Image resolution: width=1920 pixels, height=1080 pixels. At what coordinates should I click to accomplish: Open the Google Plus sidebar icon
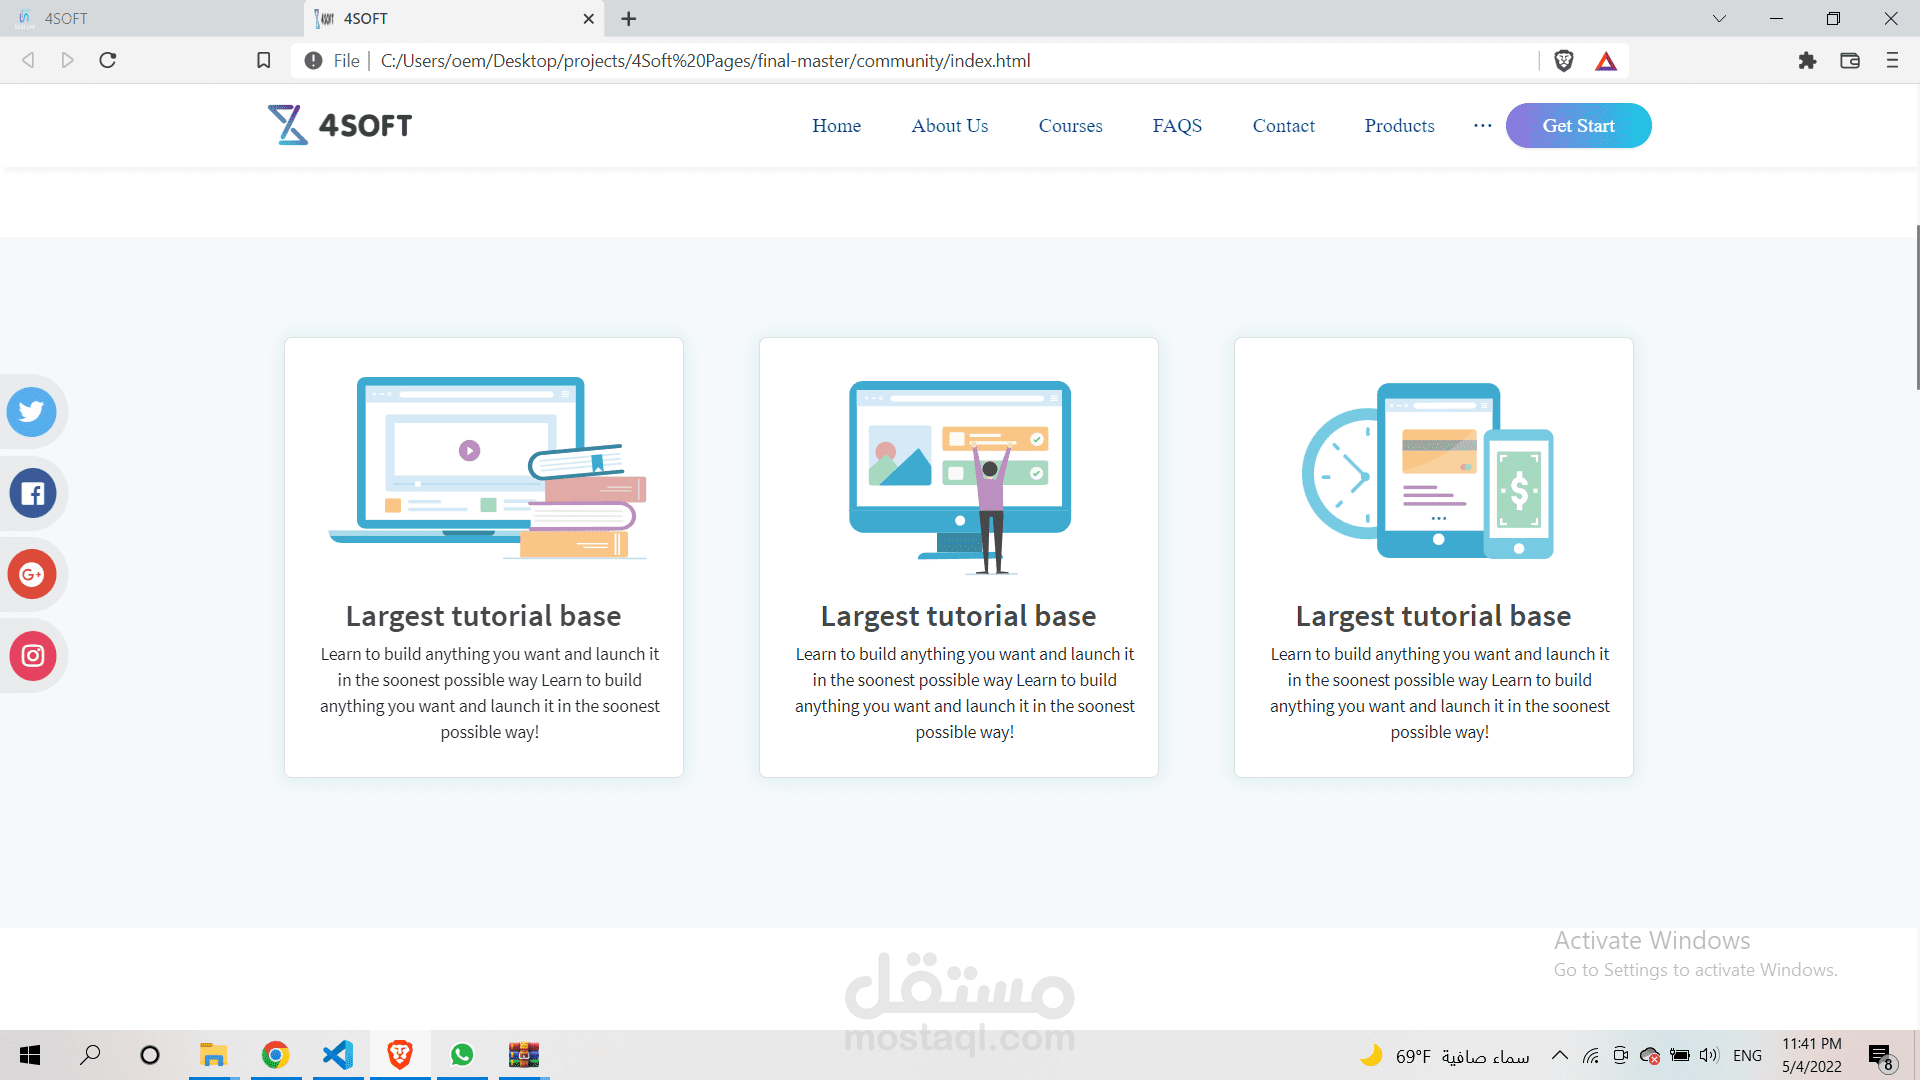[x=32, y=574]
